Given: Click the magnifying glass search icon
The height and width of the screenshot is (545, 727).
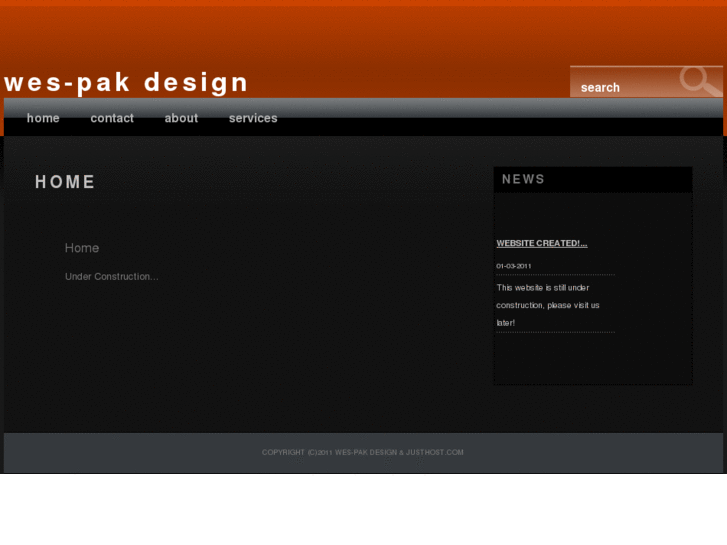Looking at the screenshot, I should tap(700, 81).
